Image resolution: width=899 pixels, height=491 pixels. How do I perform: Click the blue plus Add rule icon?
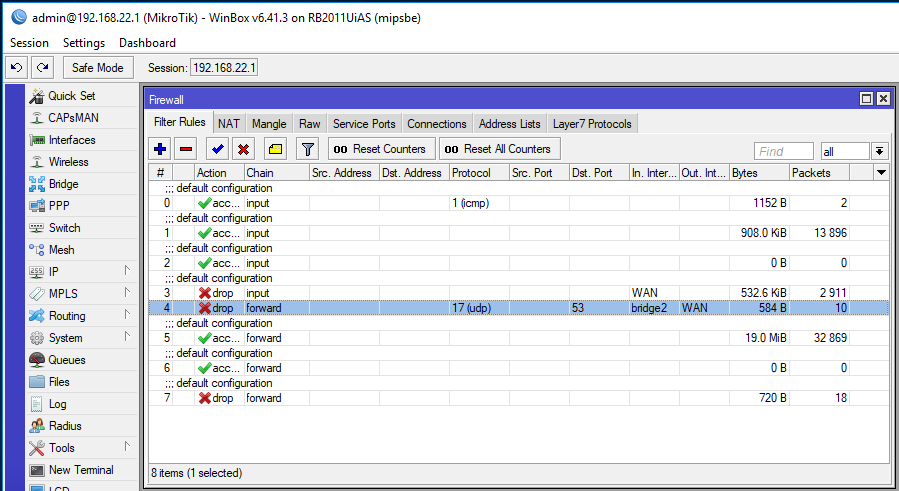coord(160,149)
